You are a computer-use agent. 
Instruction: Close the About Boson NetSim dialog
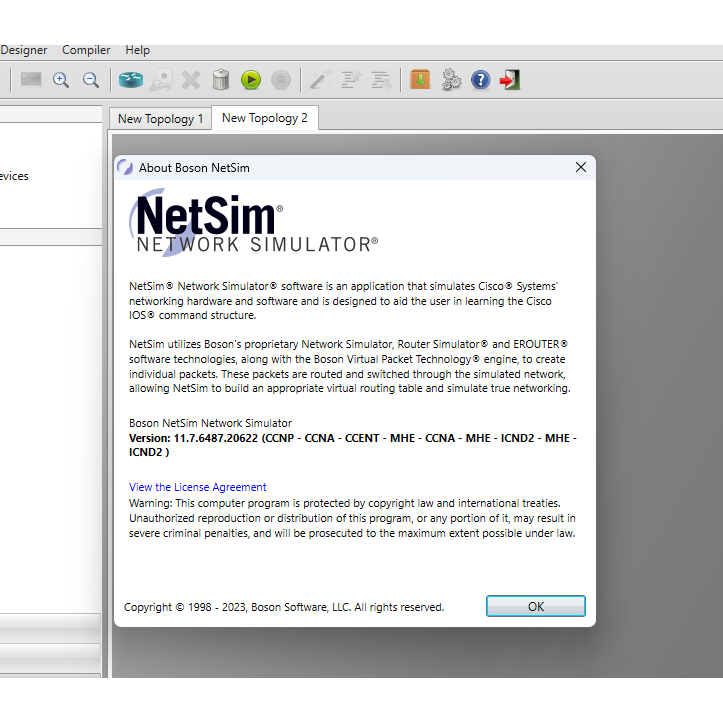581,167
